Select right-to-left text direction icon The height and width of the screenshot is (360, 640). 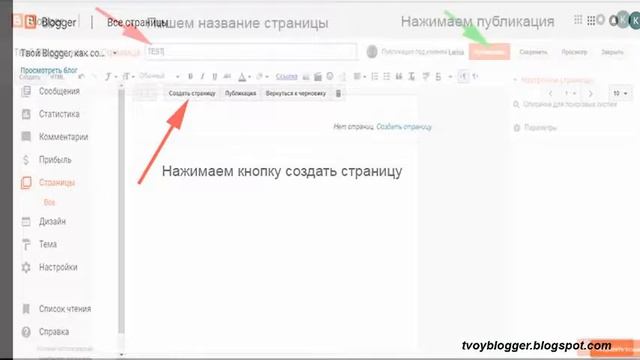[x=475, y=76]
